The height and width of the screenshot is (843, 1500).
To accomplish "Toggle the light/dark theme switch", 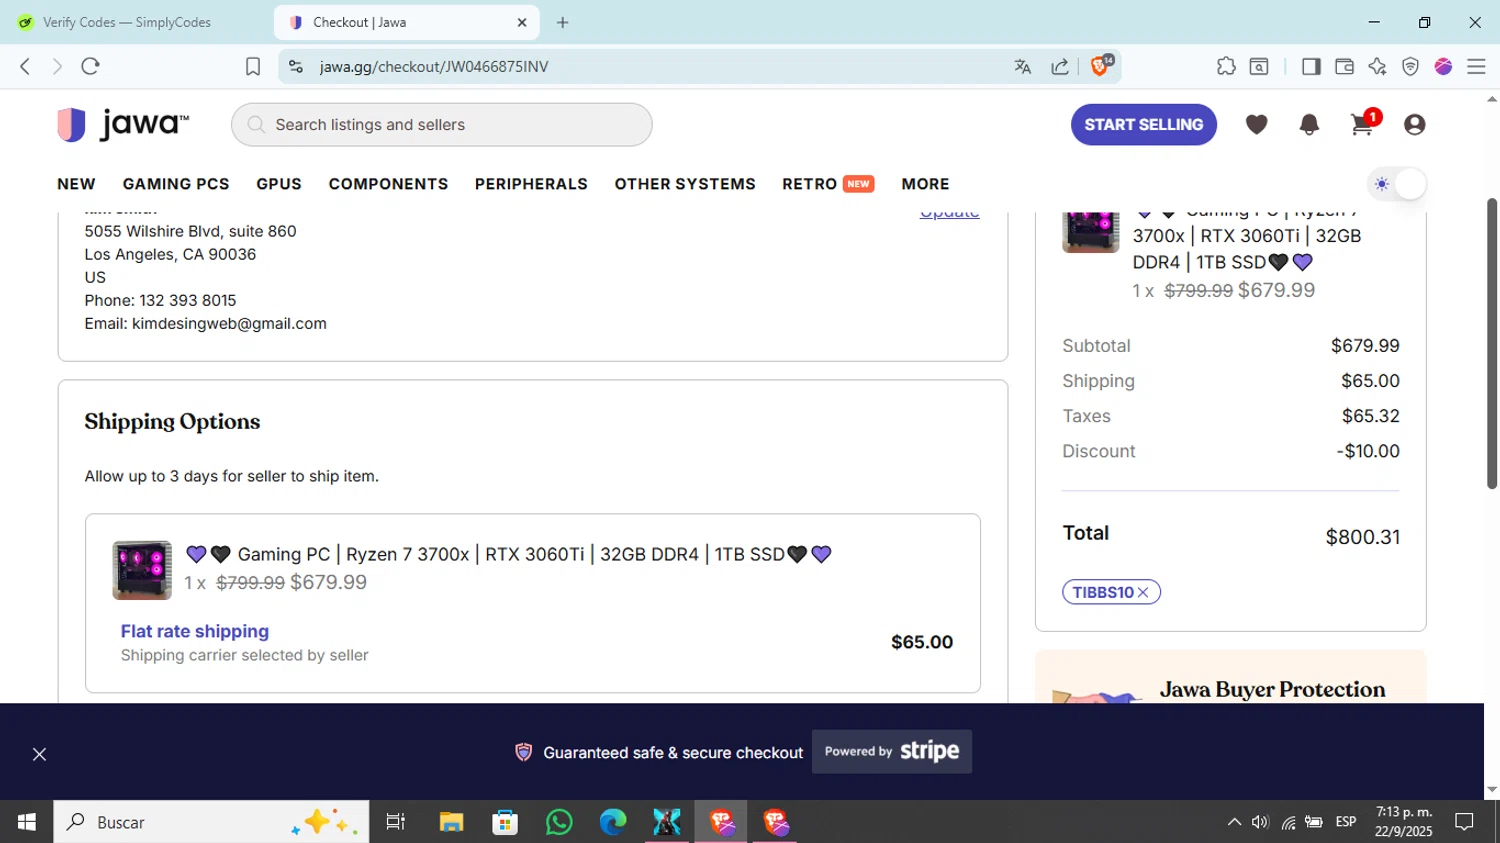I will coord(1397,184).
